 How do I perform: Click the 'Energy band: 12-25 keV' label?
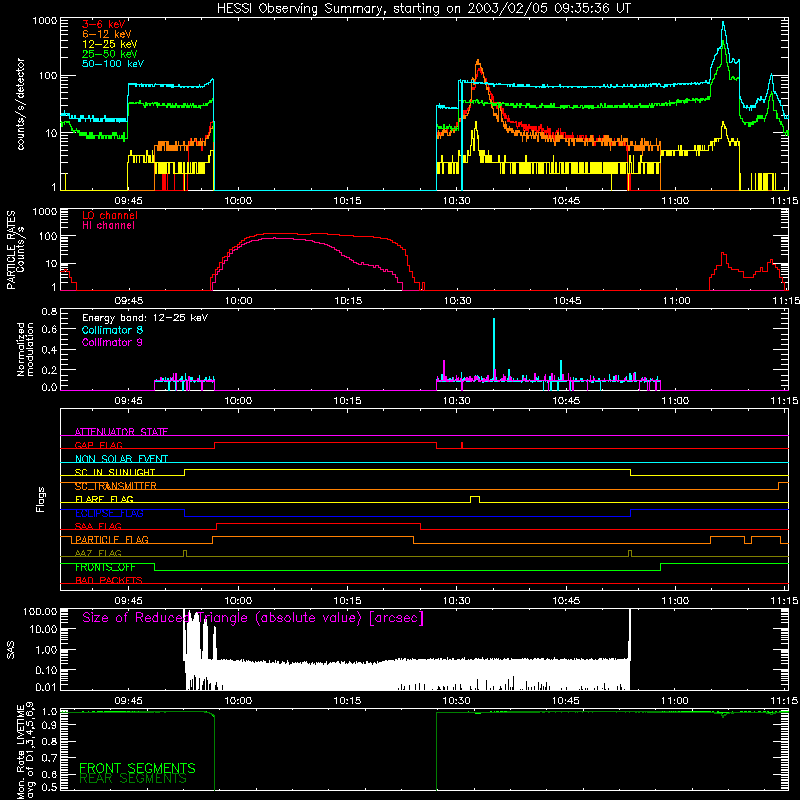click(145, 318)
